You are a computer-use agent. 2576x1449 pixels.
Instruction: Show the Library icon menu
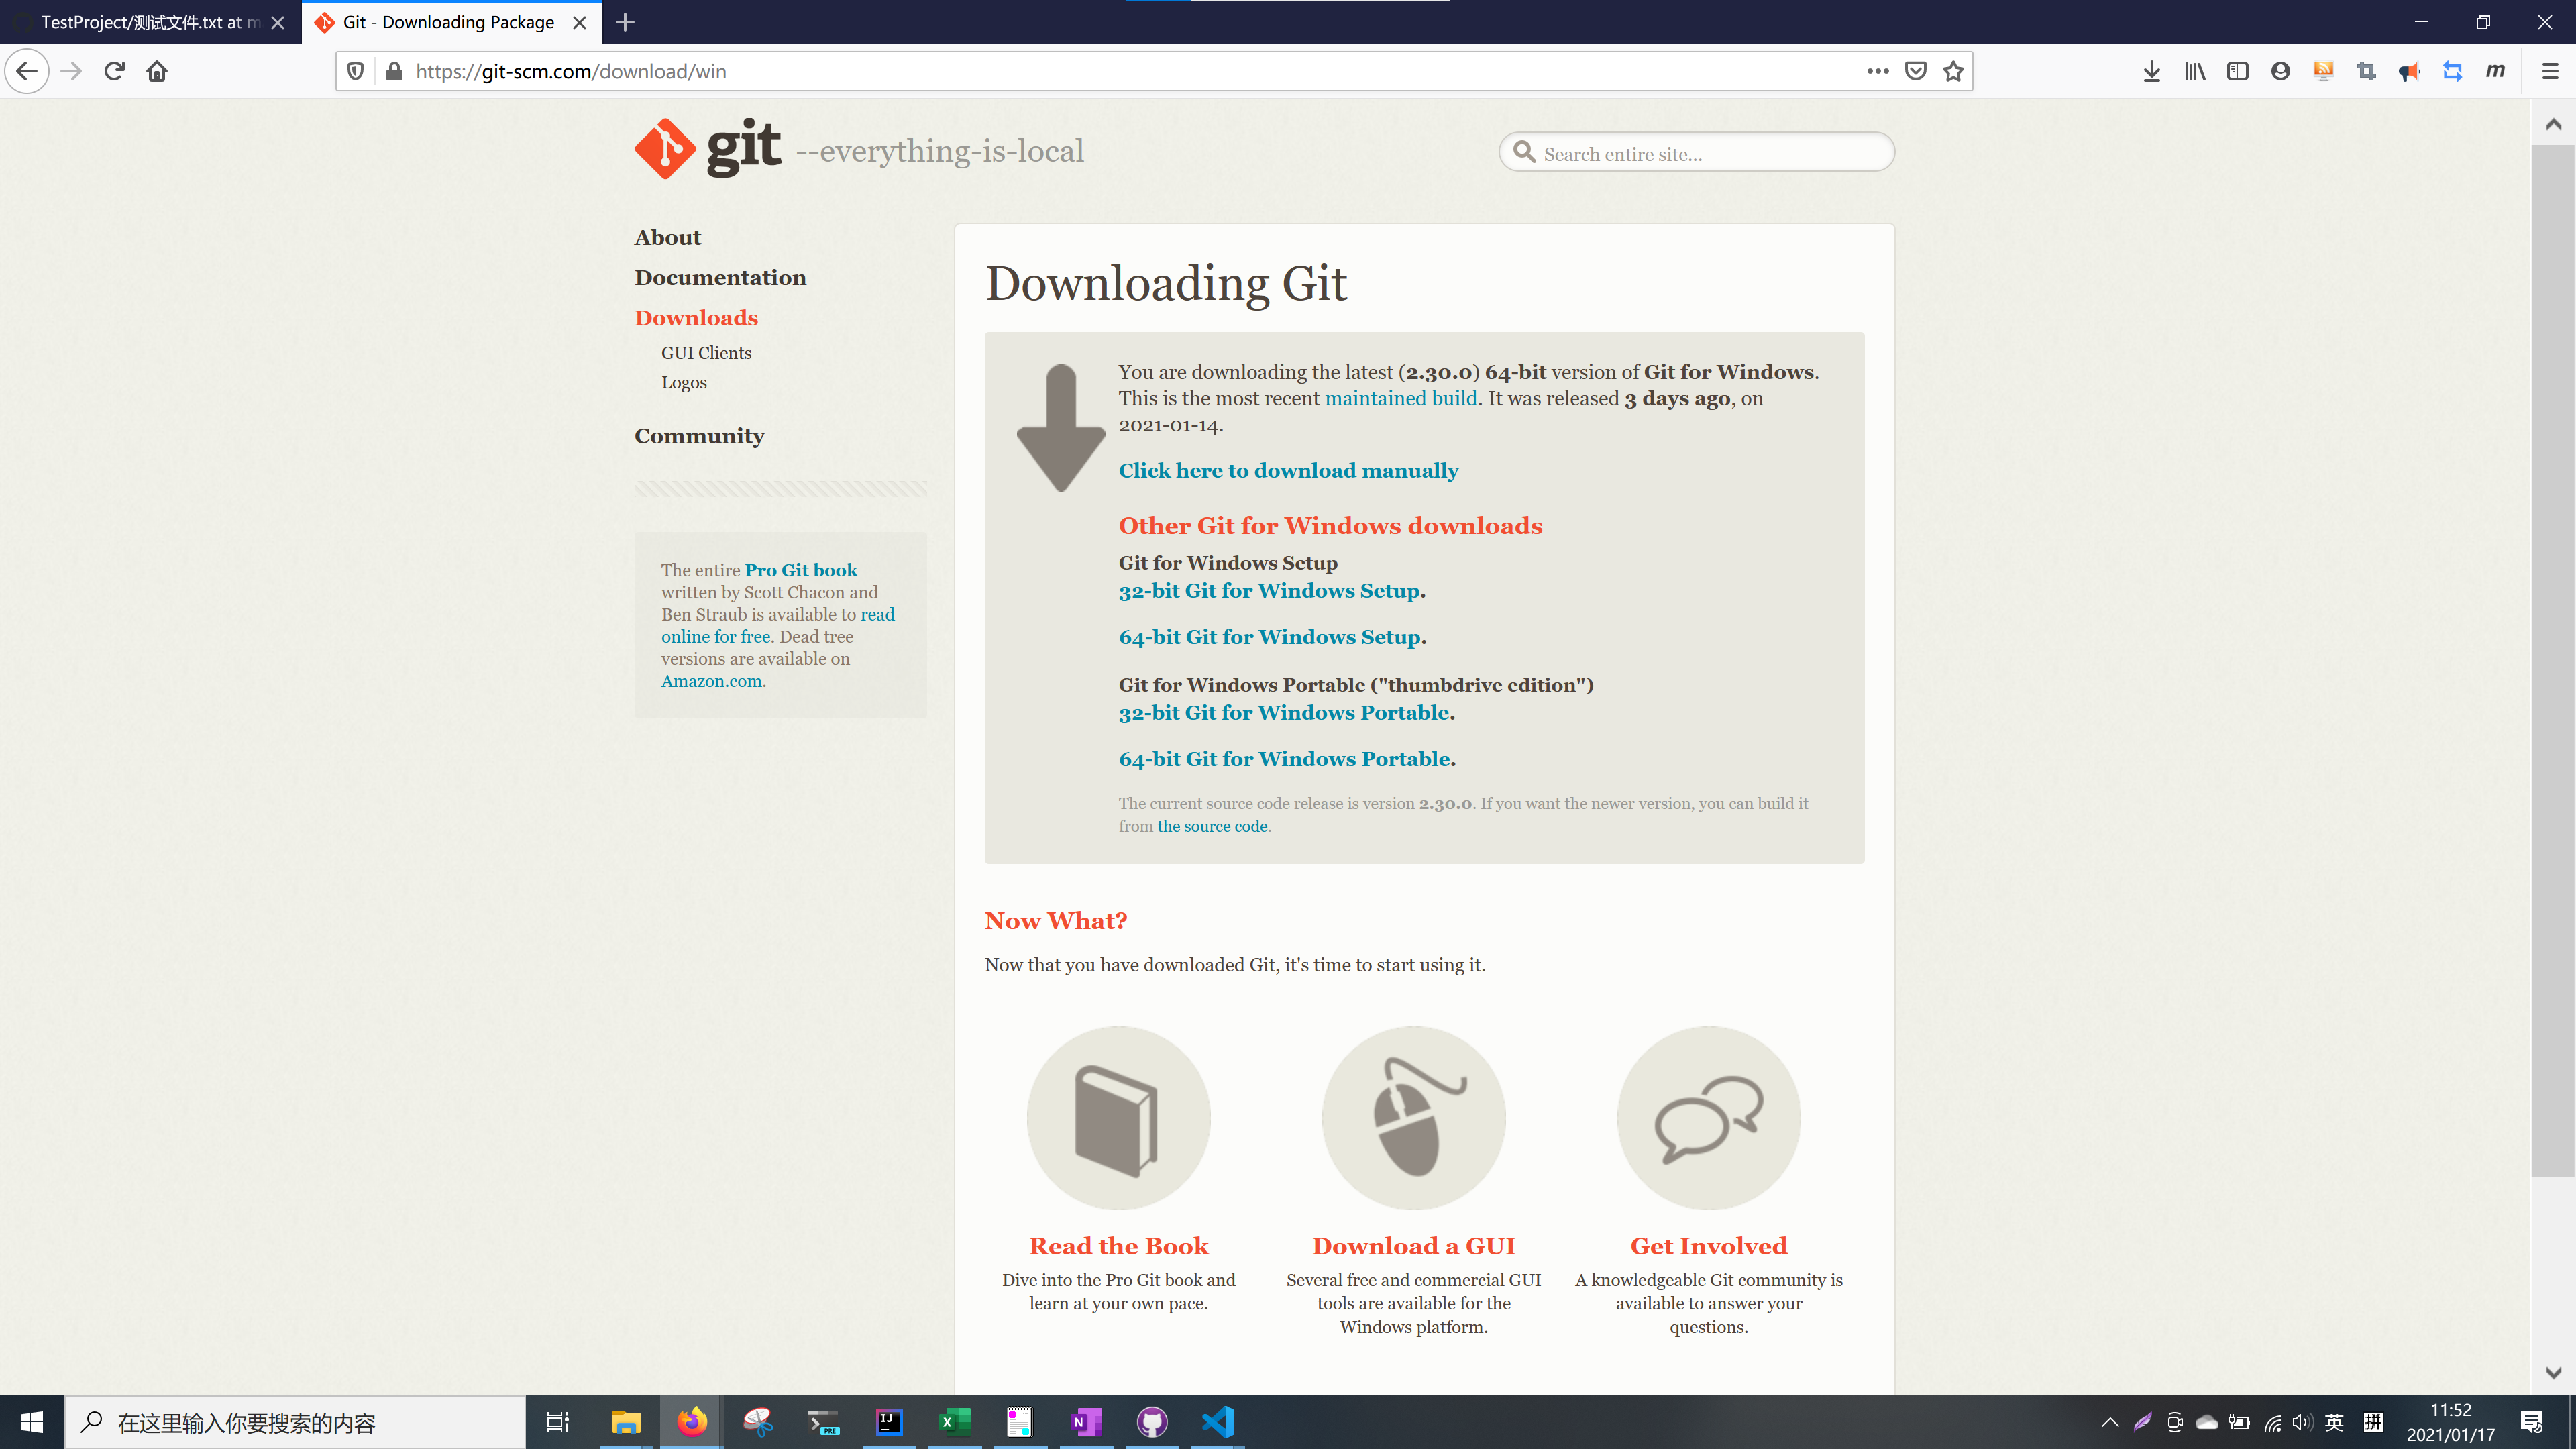(x=2194, y=71)
